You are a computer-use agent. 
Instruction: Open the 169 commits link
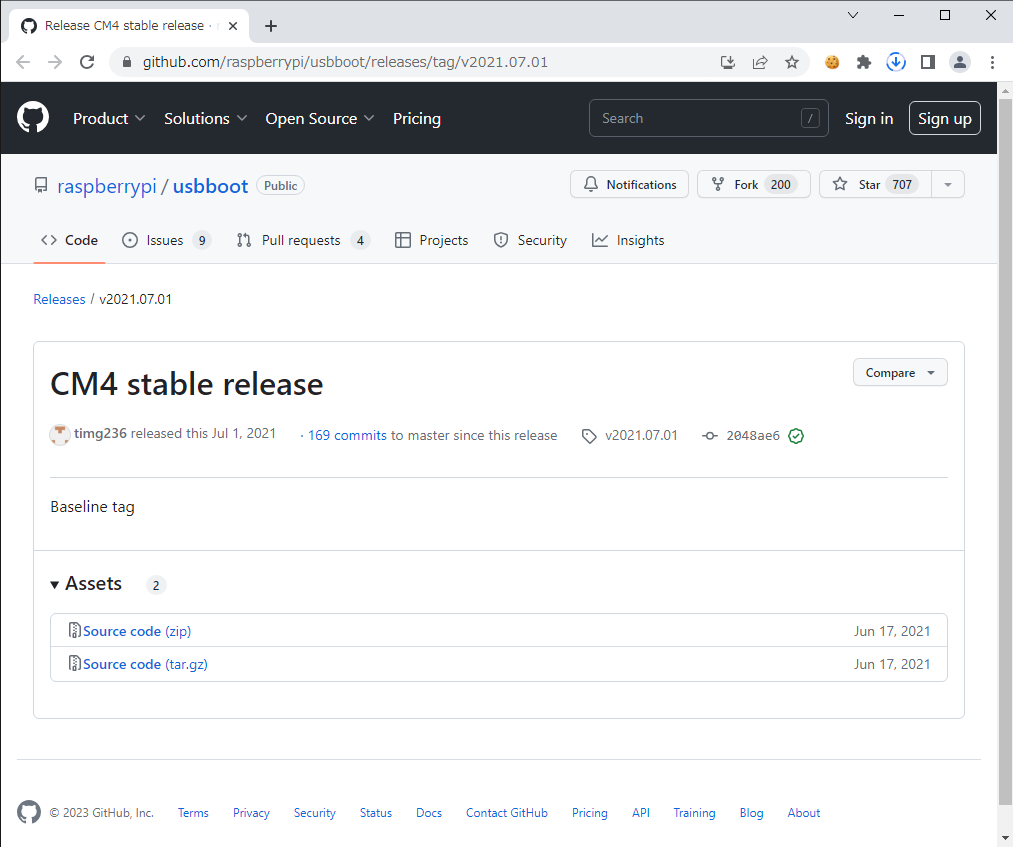pos(347,435)
